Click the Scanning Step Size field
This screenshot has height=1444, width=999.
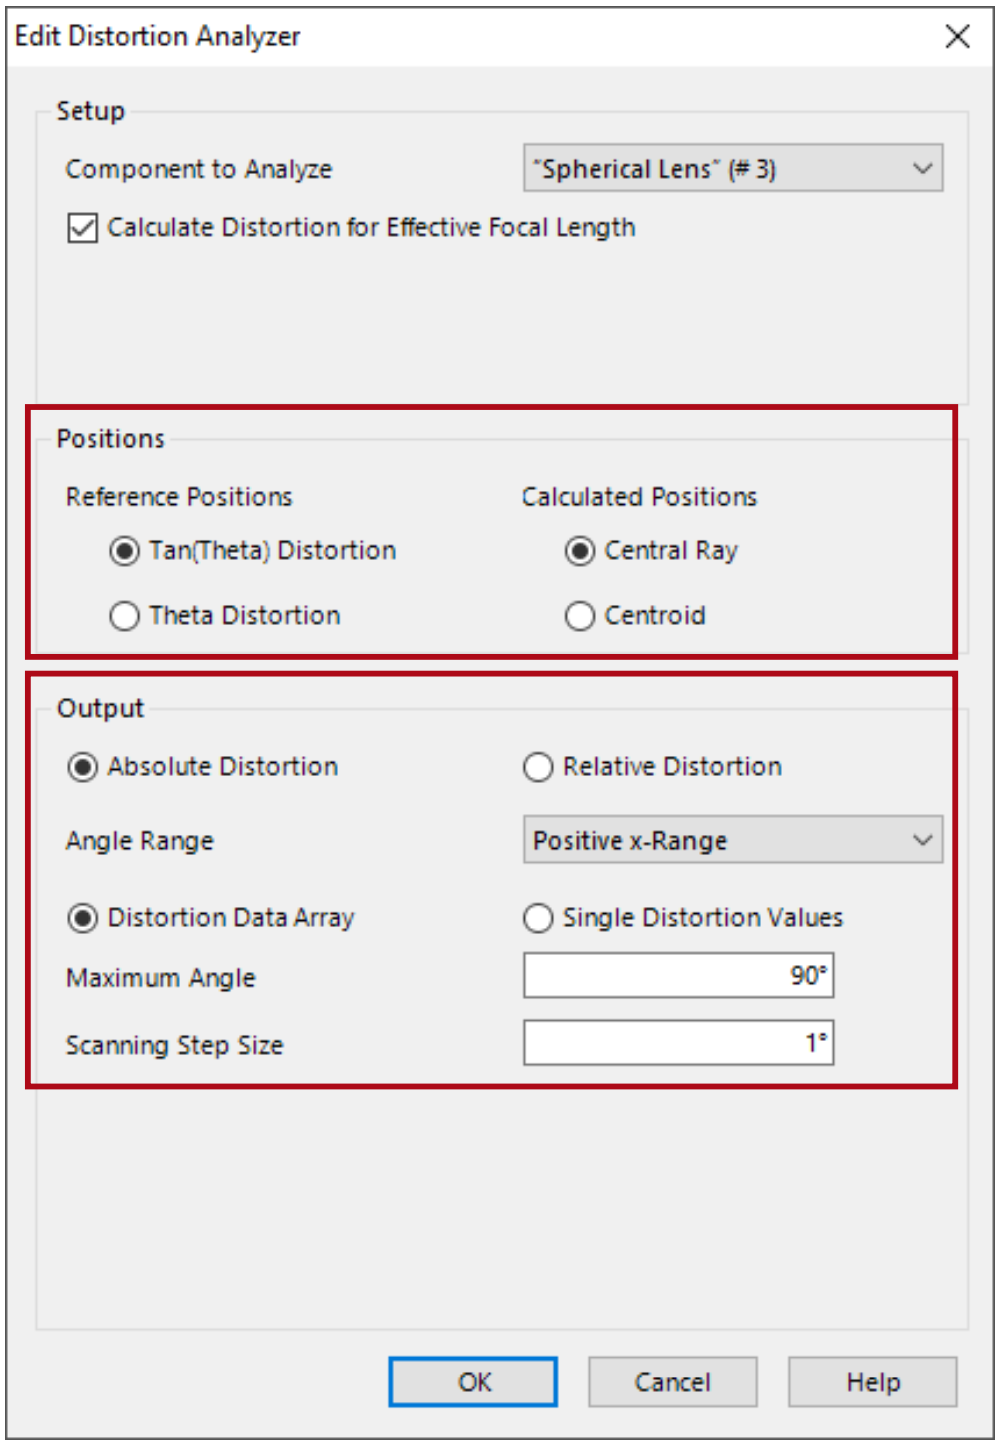(678, 1044)
